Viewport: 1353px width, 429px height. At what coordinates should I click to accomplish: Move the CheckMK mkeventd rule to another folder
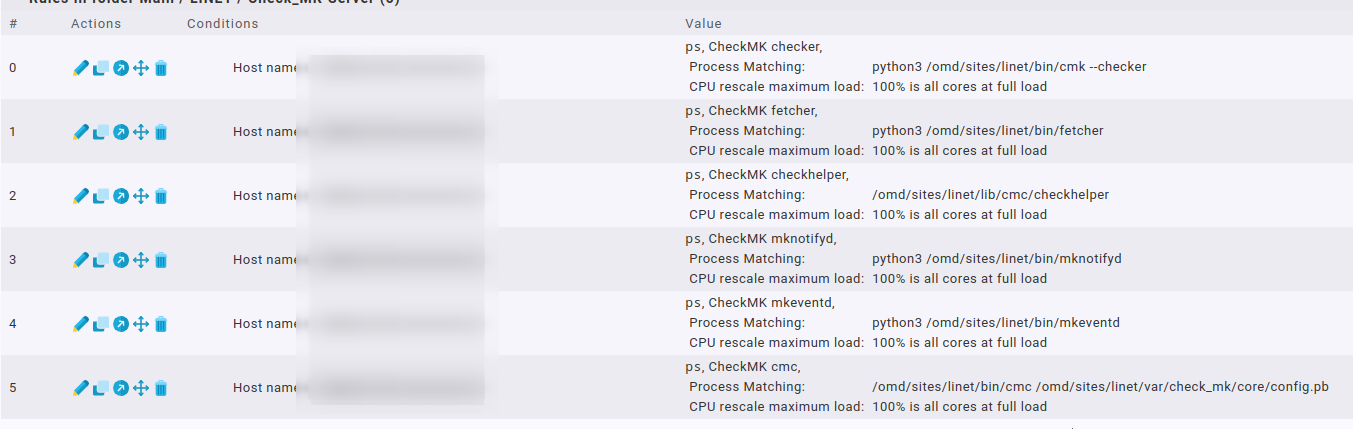coord(121,324)
